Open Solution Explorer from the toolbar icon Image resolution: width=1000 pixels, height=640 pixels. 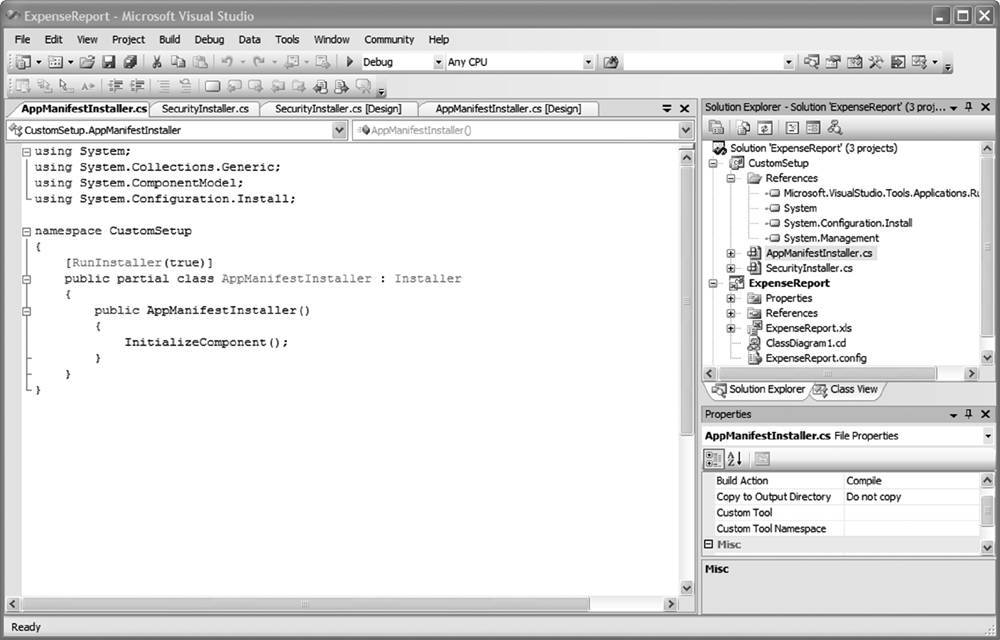click(811, 62)
